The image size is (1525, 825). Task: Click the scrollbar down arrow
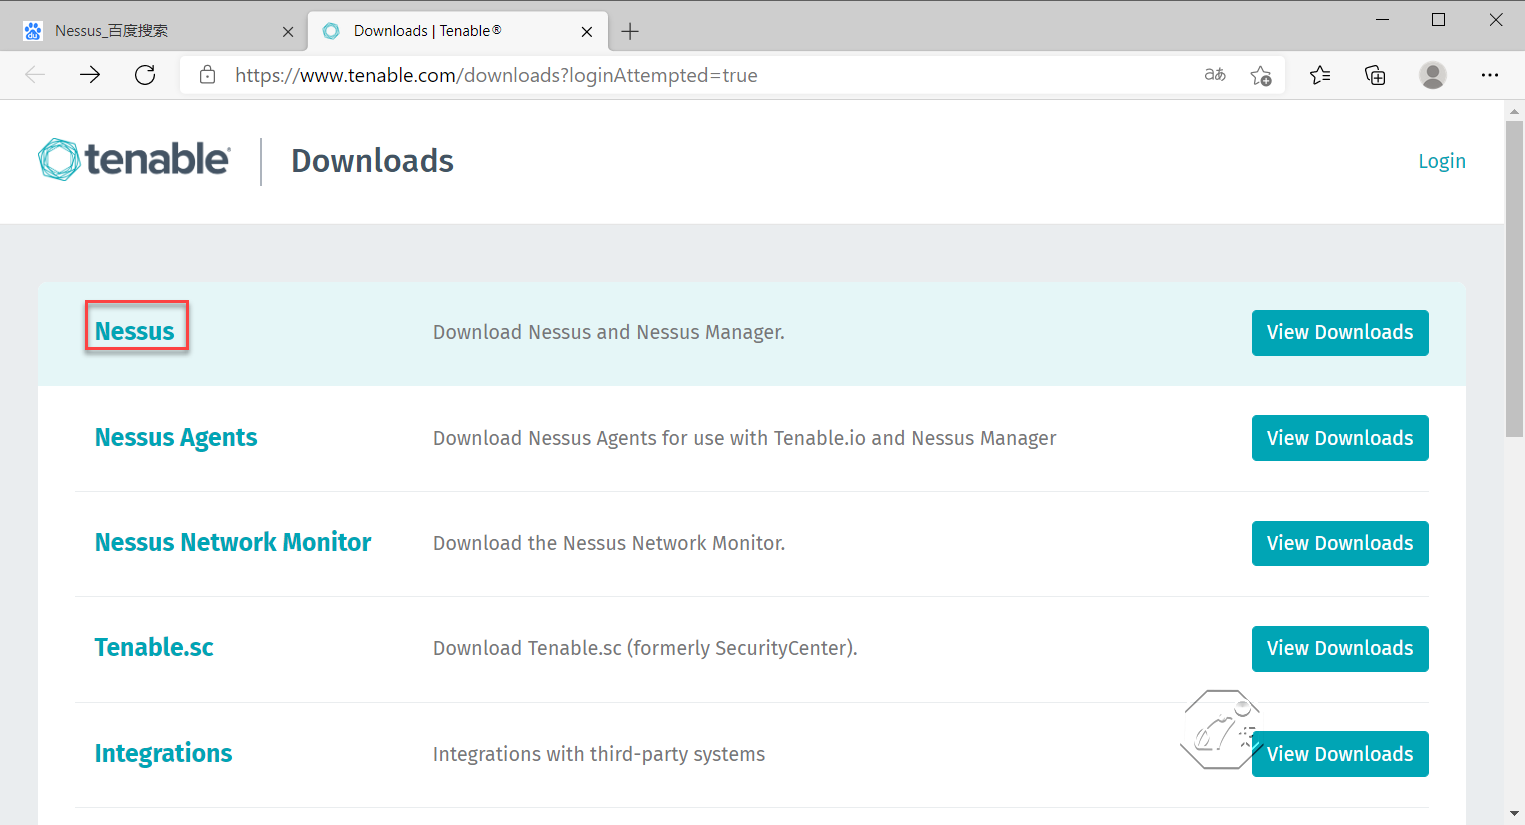pos(1515,814)
